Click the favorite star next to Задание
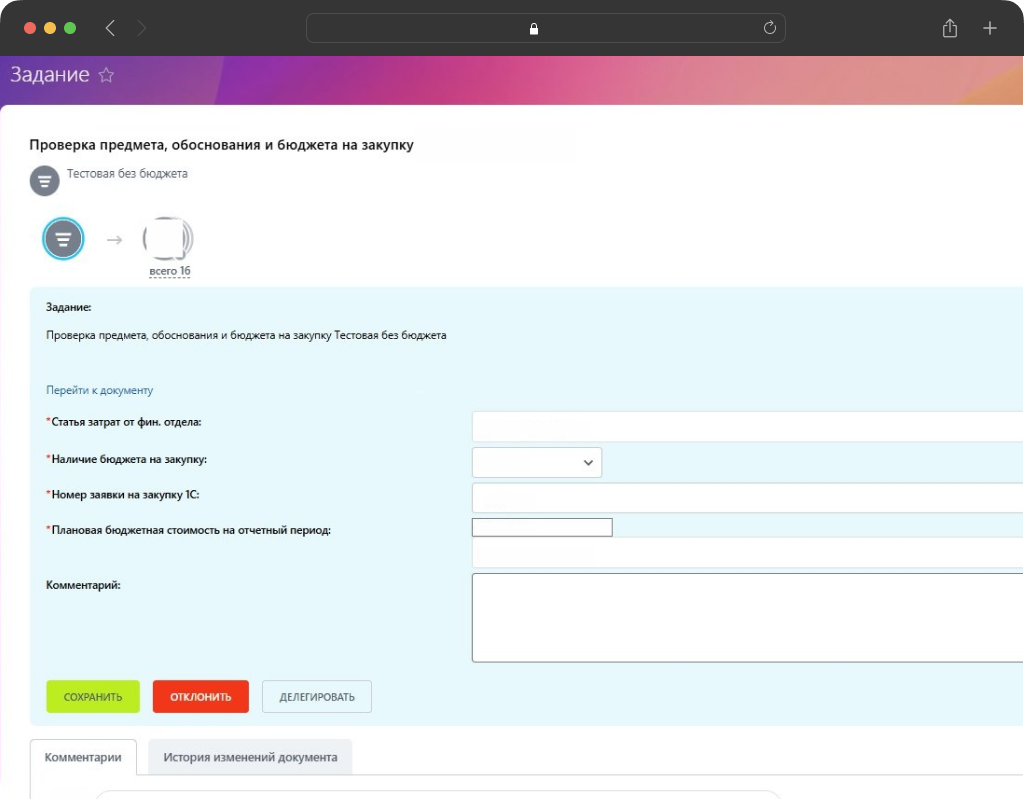 [x=106, y=75]
